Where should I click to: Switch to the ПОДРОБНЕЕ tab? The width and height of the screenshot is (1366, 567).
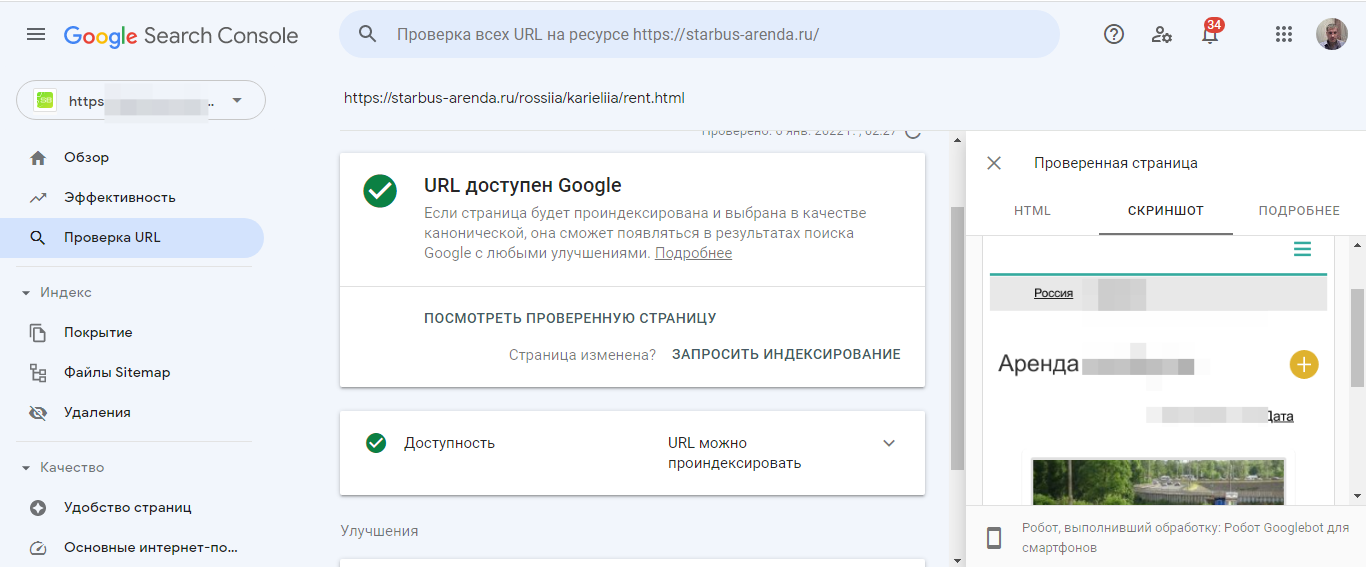click(1299, 211)
